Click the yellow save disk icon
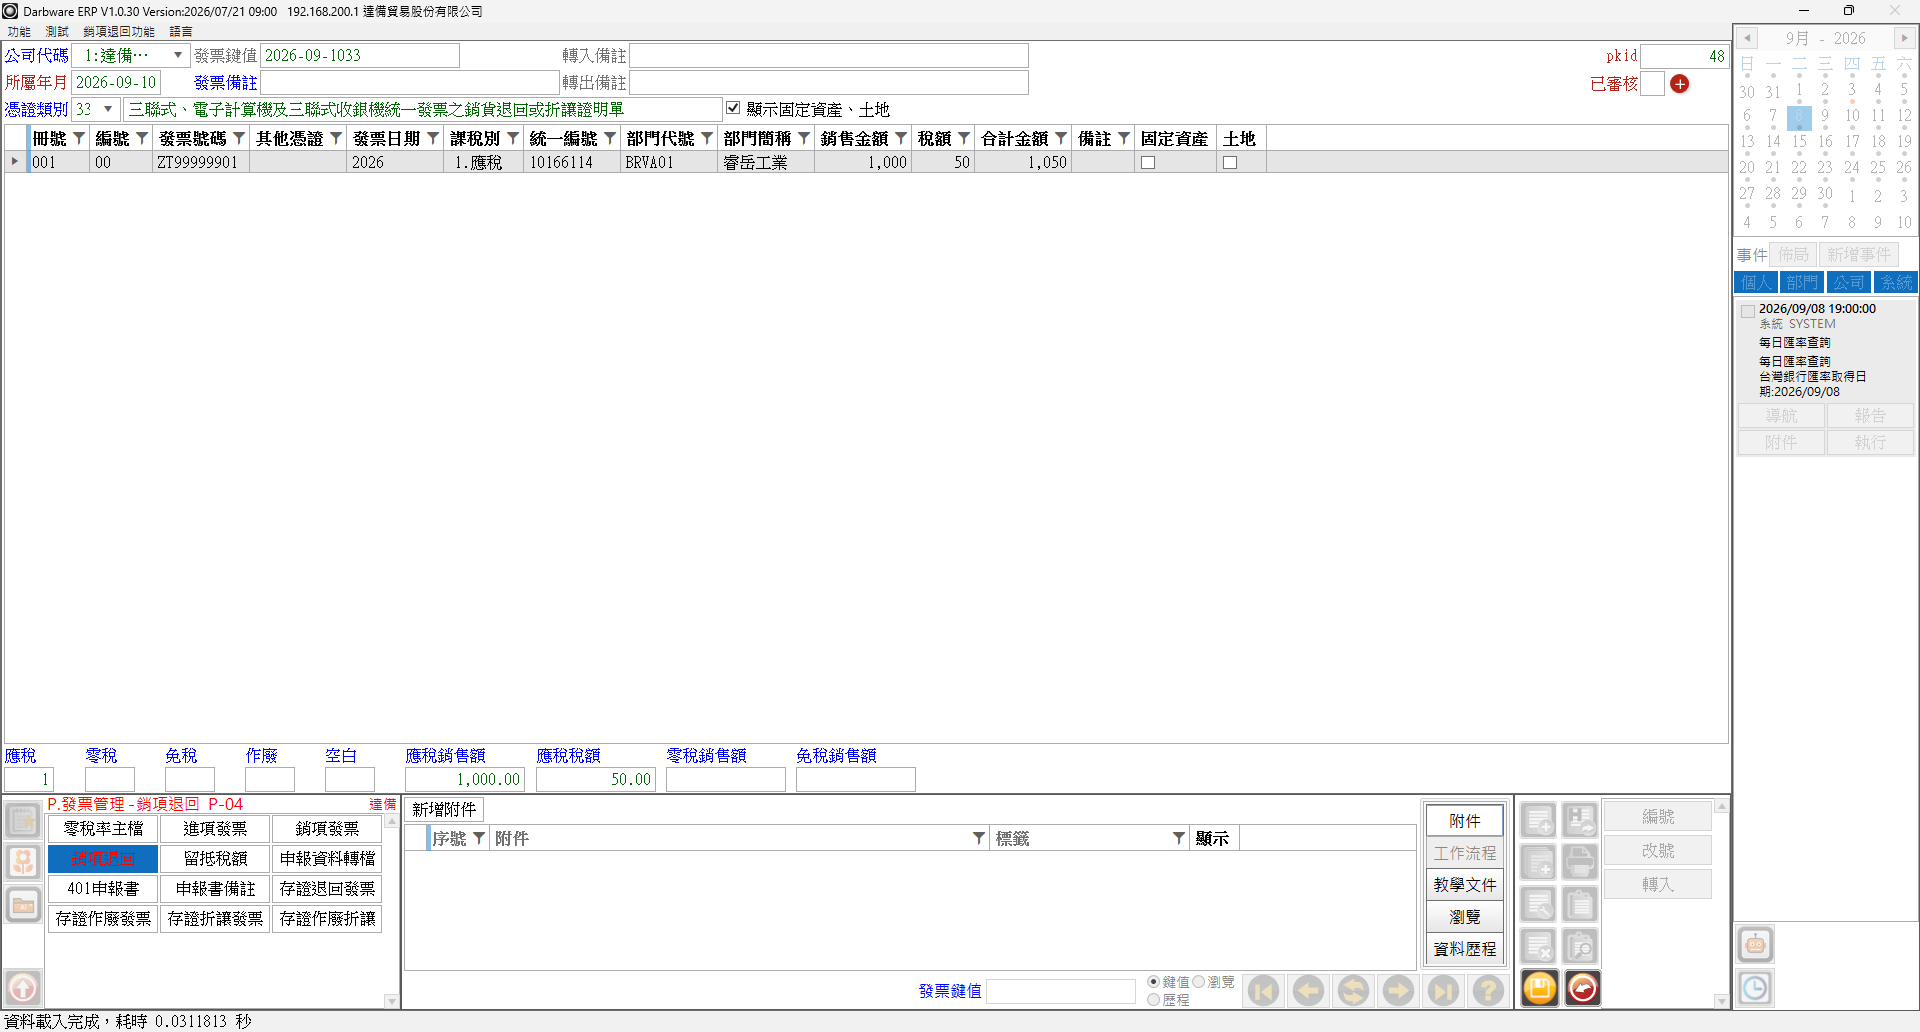The width and height of the screenshot is (1920, 1032). pyautogui.click(x=1540, y=989)
